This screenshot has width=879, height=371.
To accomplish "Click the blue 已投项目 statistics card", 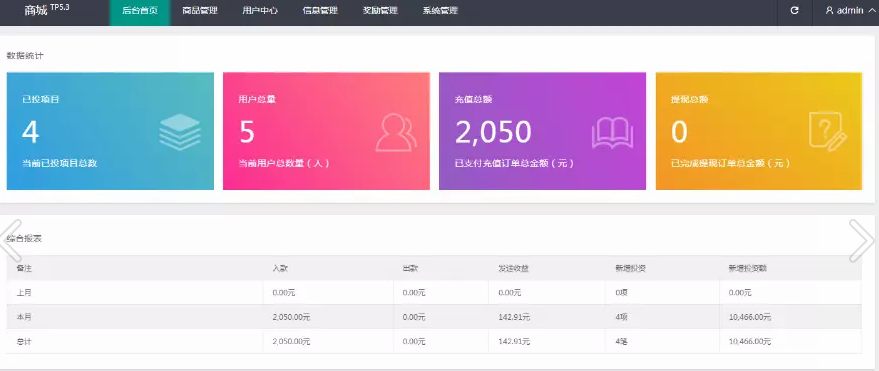I will 110,131.
